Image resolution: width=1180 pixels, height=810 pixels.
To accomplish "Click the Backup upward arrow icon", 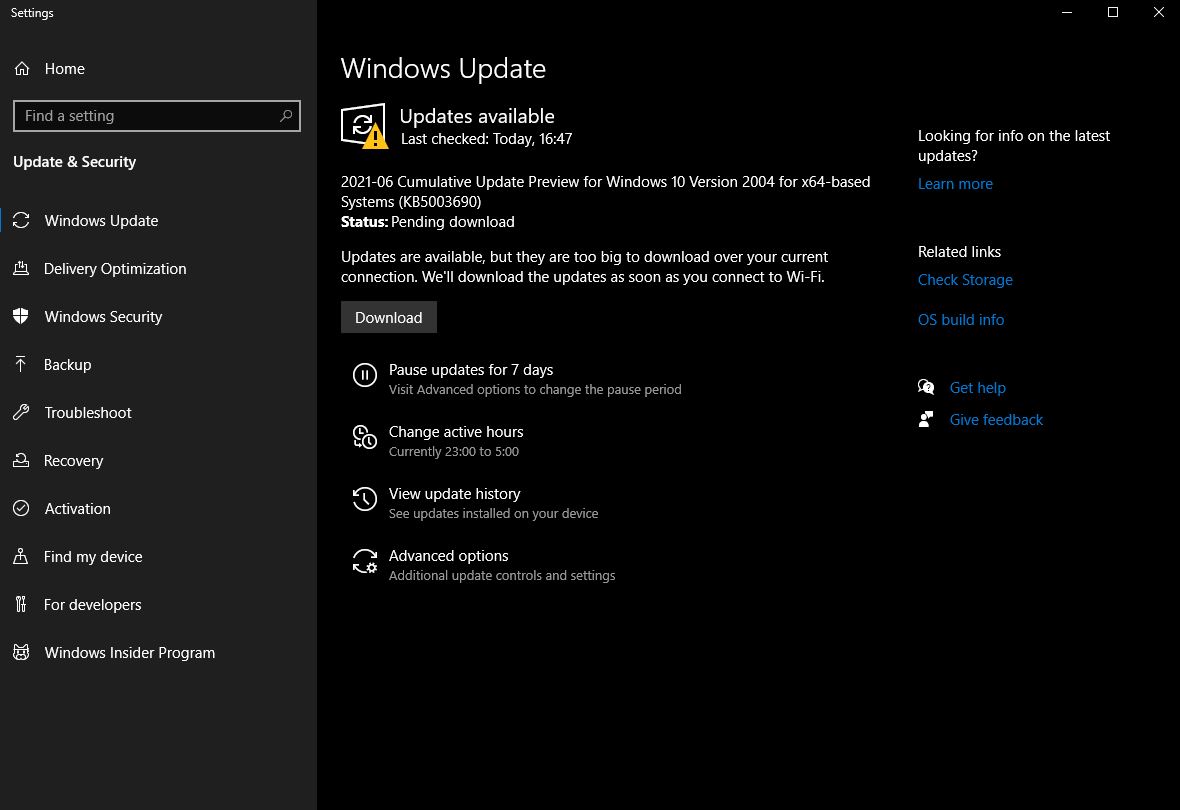I will click(x=20, y=364).
